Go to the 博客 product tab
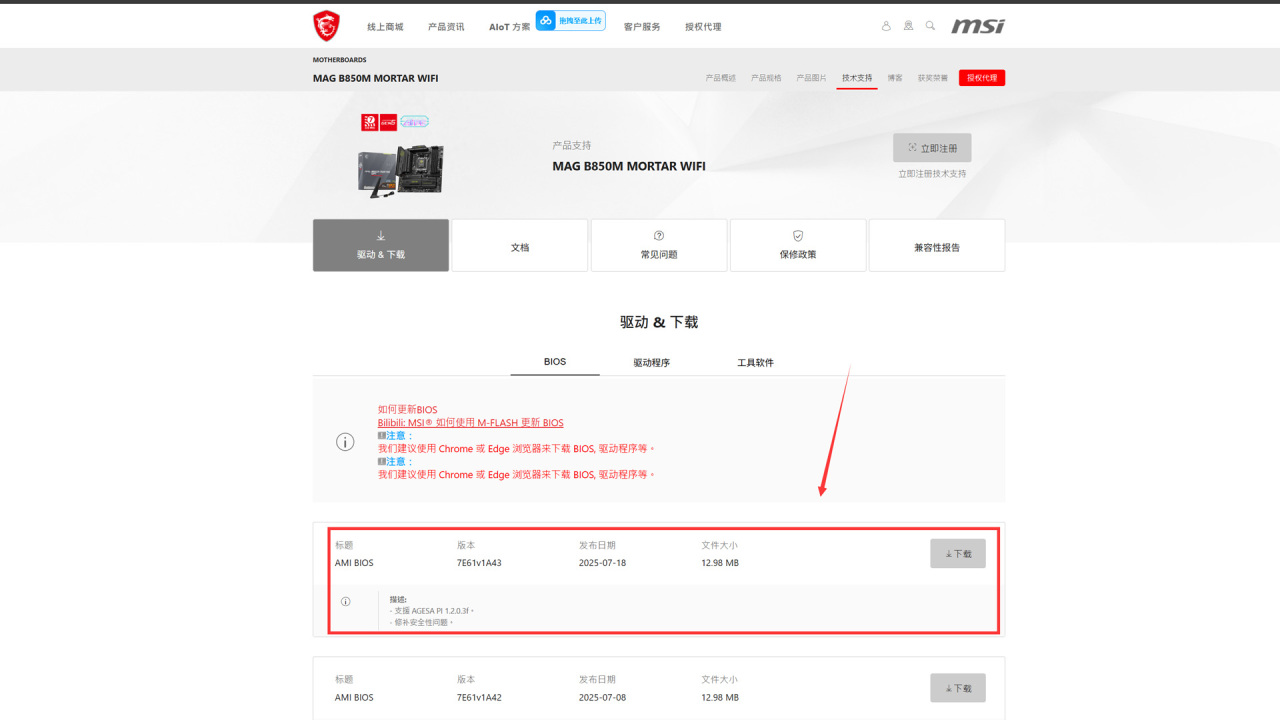The height and width of the screenshot is (720, 1280). 895,78
